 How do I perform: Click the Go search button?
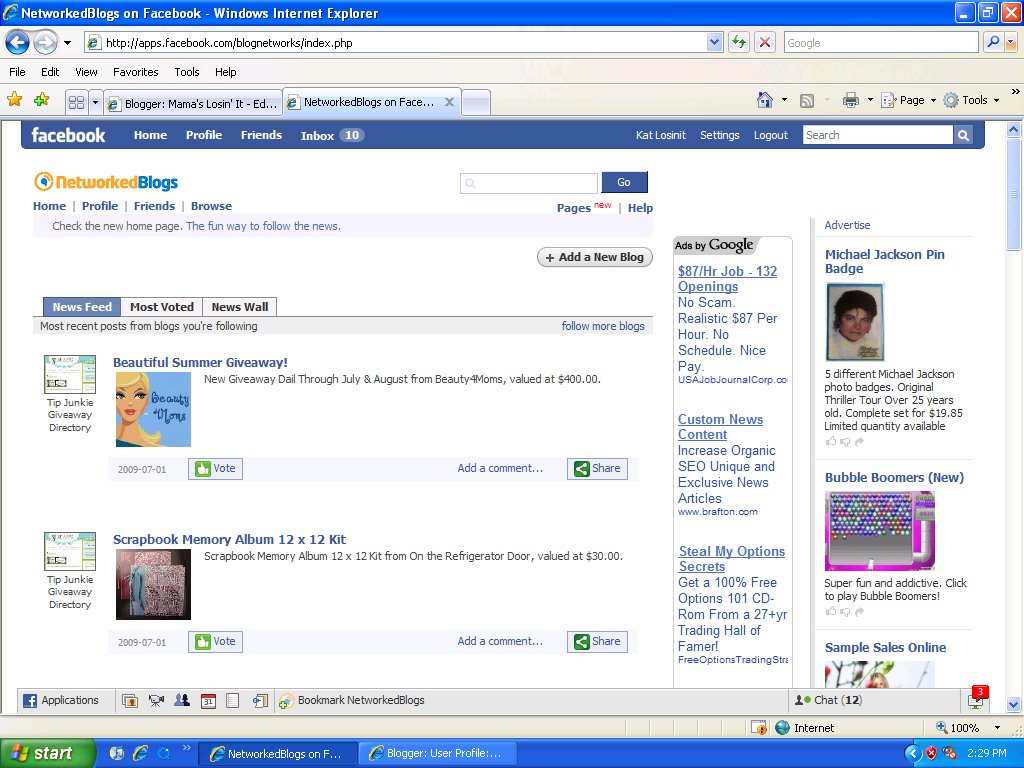click(624, 182)
